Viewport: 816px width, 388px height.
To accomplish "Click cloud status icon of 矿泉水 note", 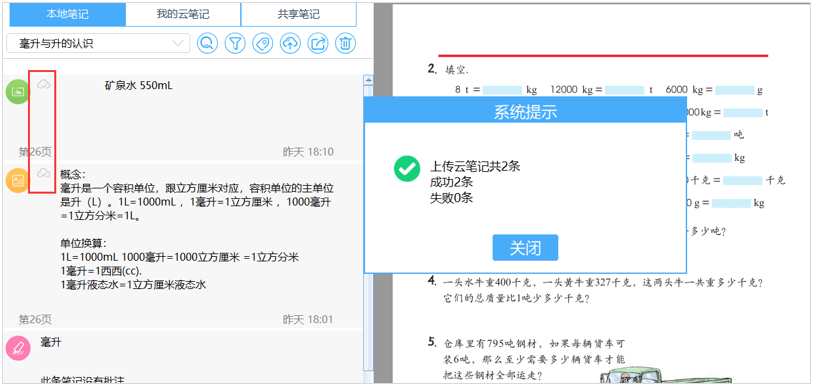I will [x=44, y=84].
